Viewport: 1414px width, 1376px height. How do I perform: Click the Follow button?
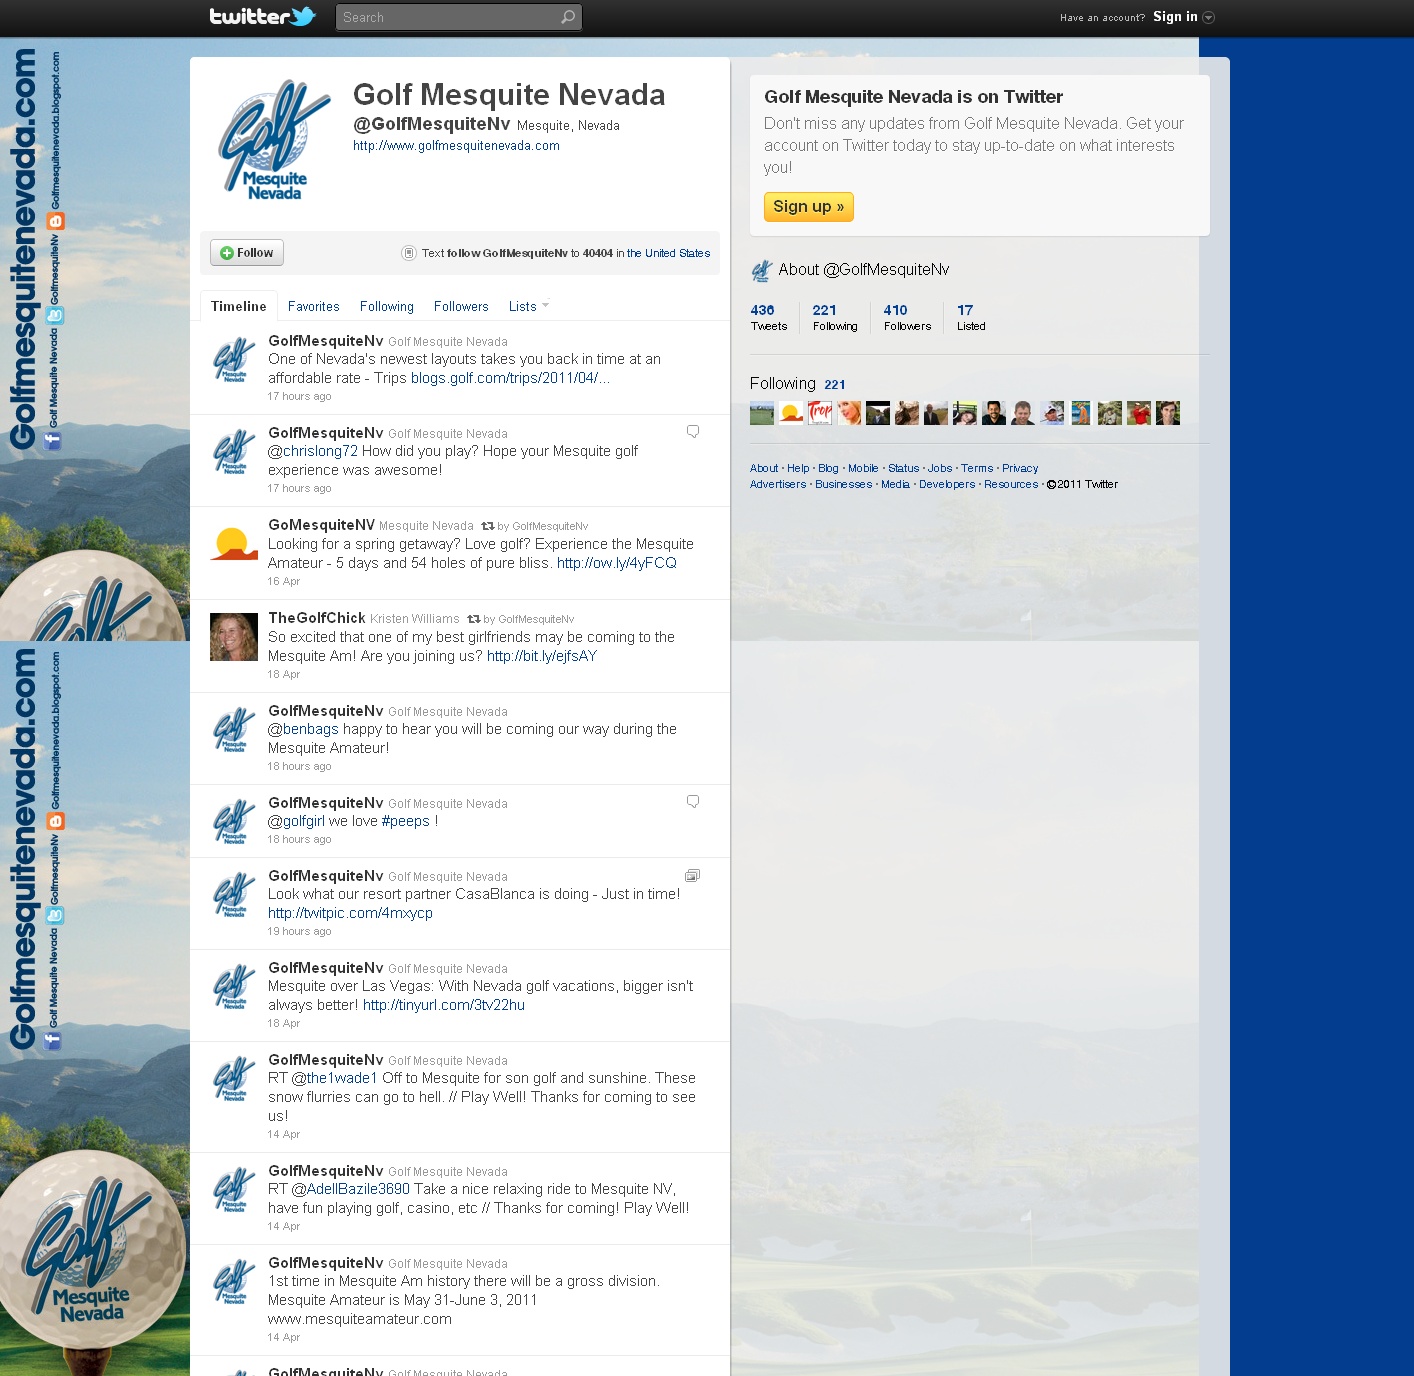pyautogui.click(x=247, y=253)
